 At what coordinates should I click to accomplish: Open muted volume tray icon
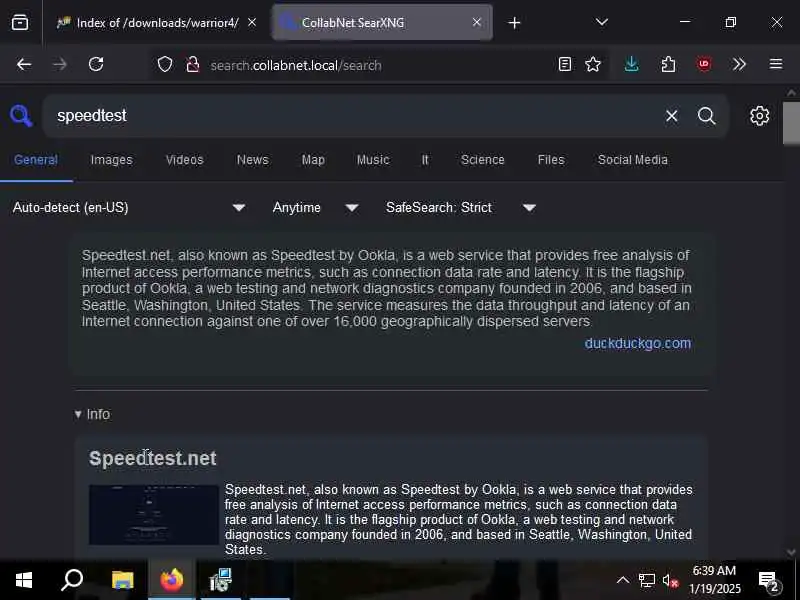click(670, 580)
